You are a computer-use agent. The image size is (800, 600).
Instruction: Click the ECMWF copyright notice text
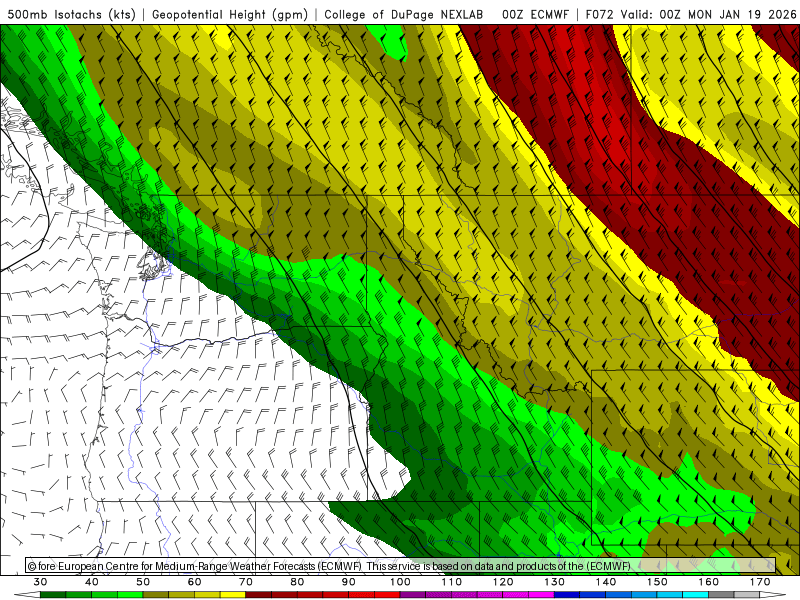329,566
